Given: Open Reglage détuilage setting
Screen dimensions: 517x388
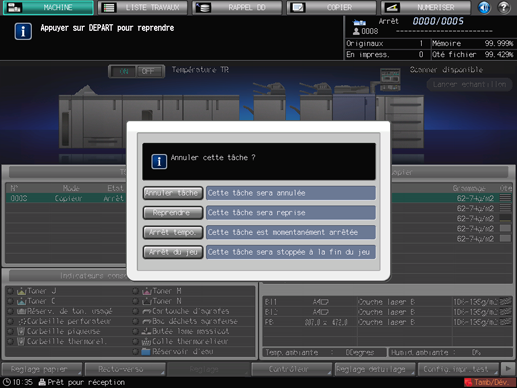Looking at the screenshot, I should coord(375,369).
